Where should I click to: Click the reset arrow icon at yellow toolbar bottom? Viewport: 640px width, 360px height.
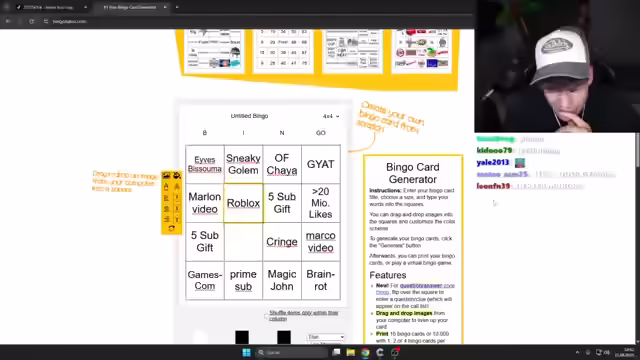(171, 229)
